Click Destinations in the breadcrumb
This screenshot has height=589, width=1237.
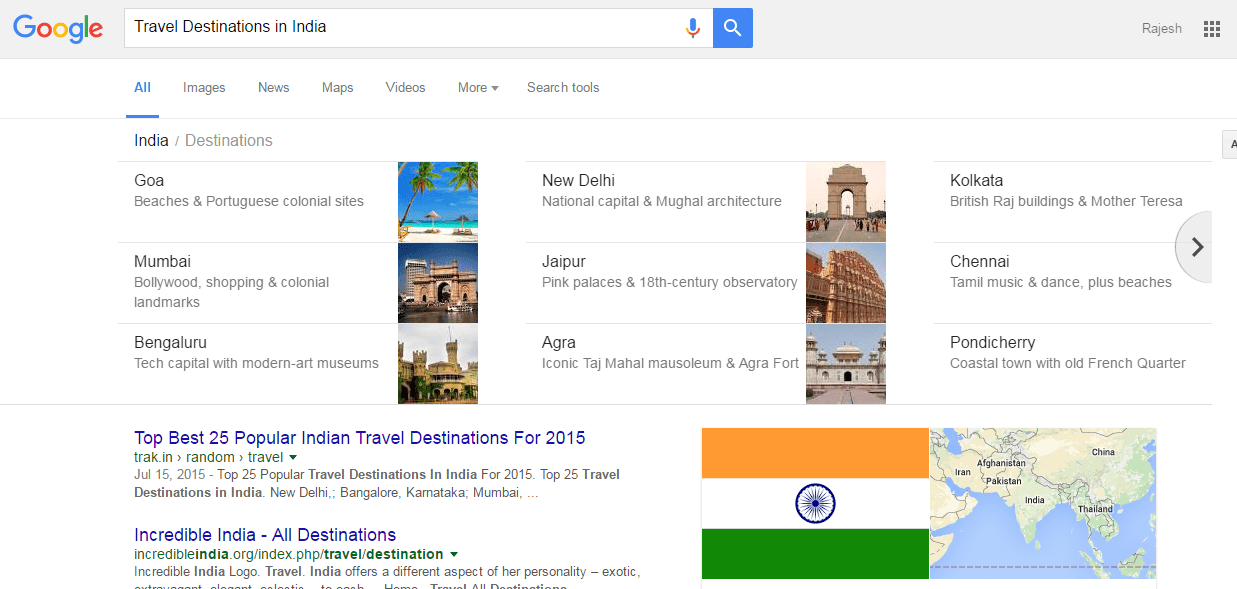point(229,140)
